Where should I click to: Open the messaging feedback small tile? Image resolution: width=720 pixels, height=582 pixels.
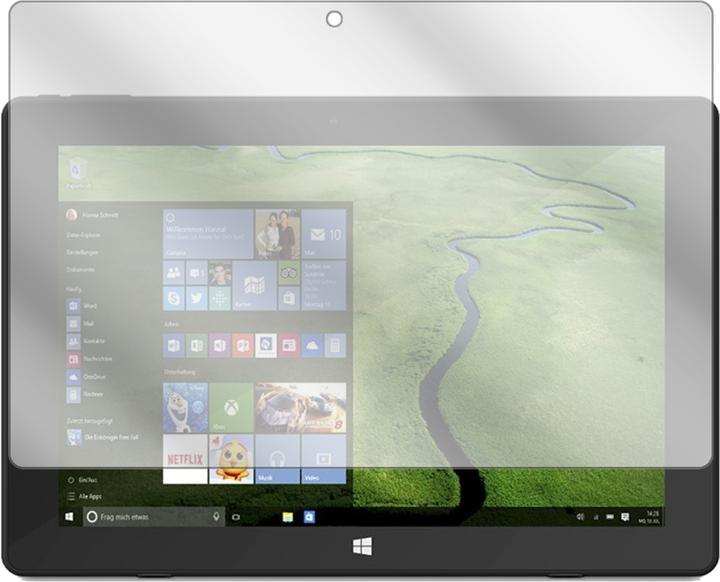pyautogui.click(x=197, y=273)
